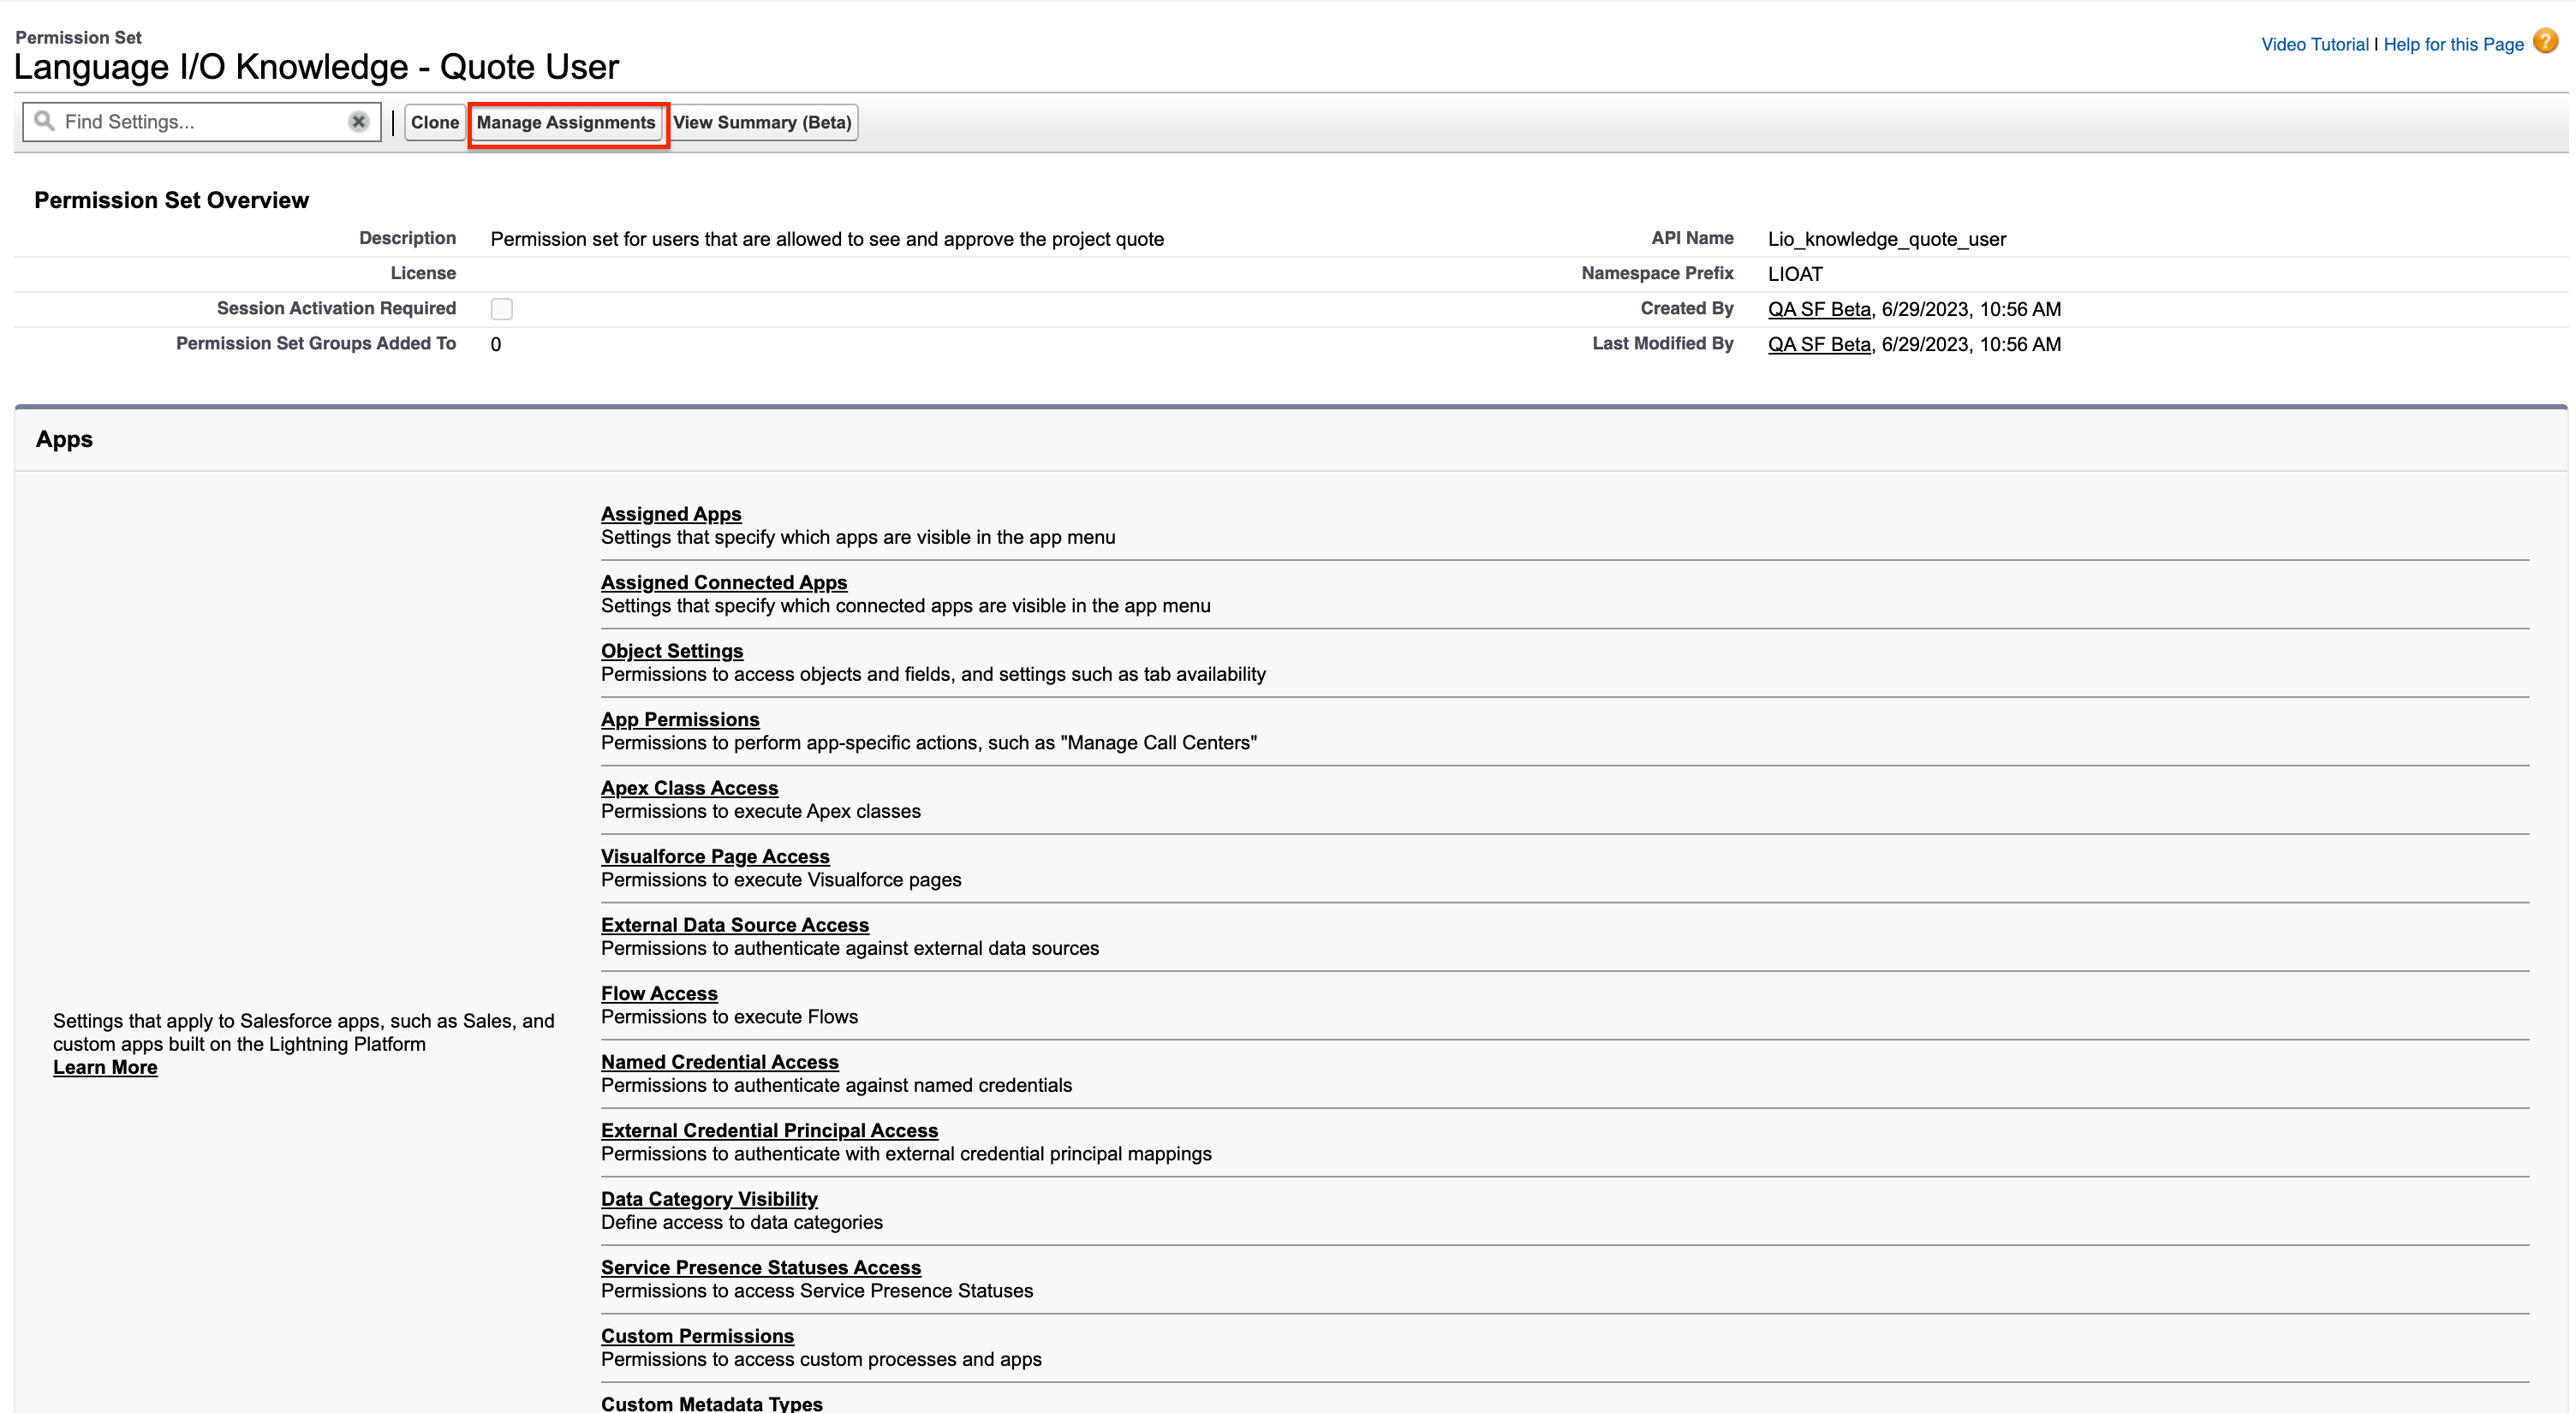The height and width of the screenshot is (1413, 2576).
Task: Click the Language I/O Knowledge - Quote User title
Action: point(316,67)
